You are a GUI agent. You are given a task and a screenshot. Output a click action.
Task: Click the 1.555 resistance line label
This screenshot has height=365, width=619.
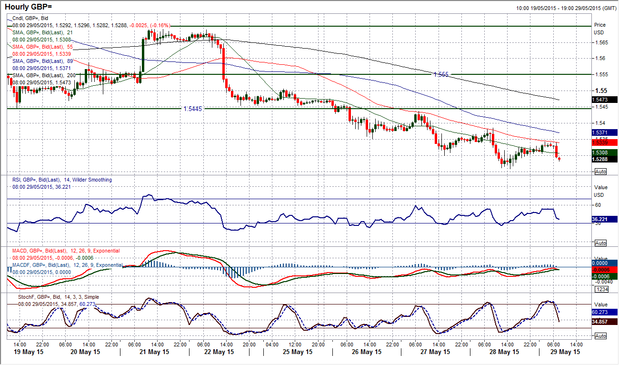coord(441,74)
